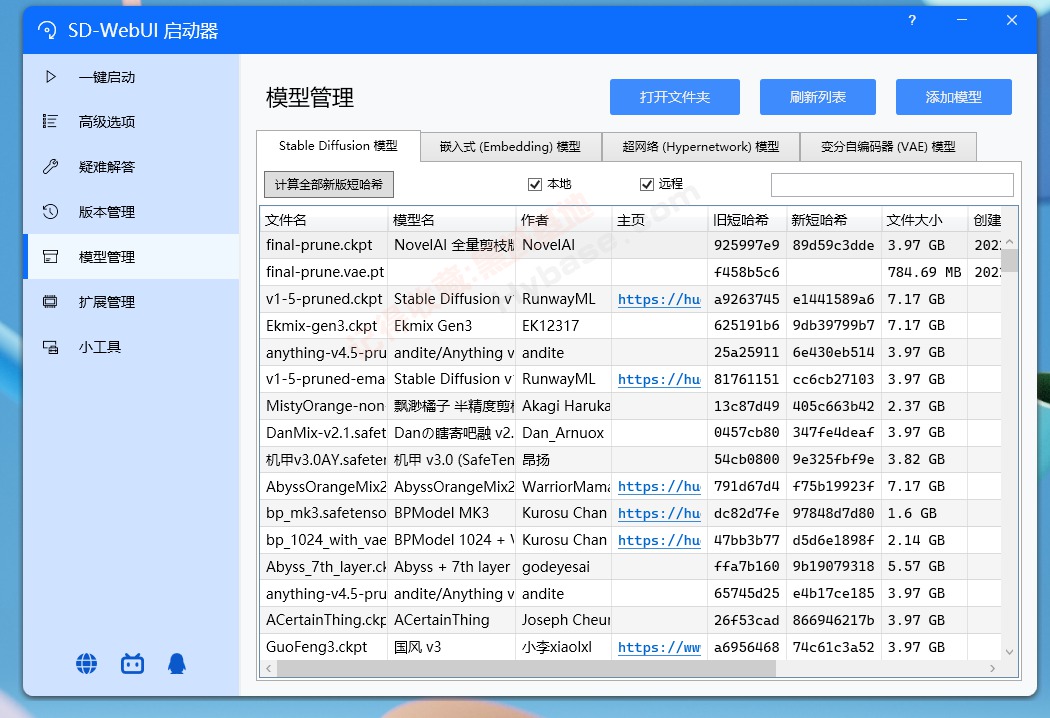Click the 扩展管理 chip icon
This screenshot has height=718, width=1050.
coord(50,301)
